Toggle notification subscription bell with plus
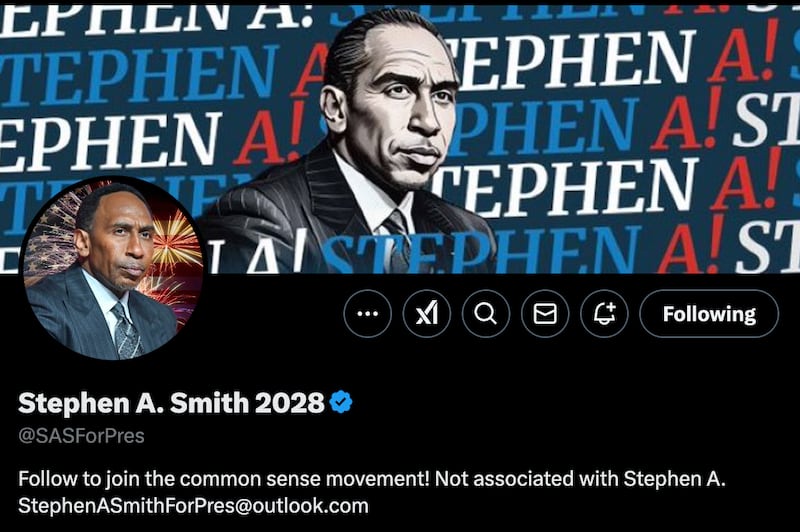Image resolution: width=800 pixels, height=532 pixels. (x=604, y=313)
